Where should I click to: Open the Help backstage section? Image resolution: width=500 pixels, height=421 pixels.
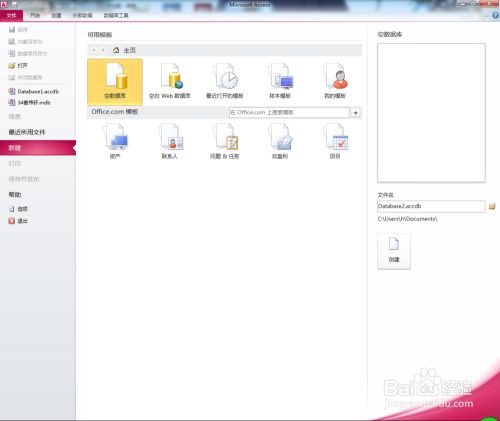click(x=15, y=194)
